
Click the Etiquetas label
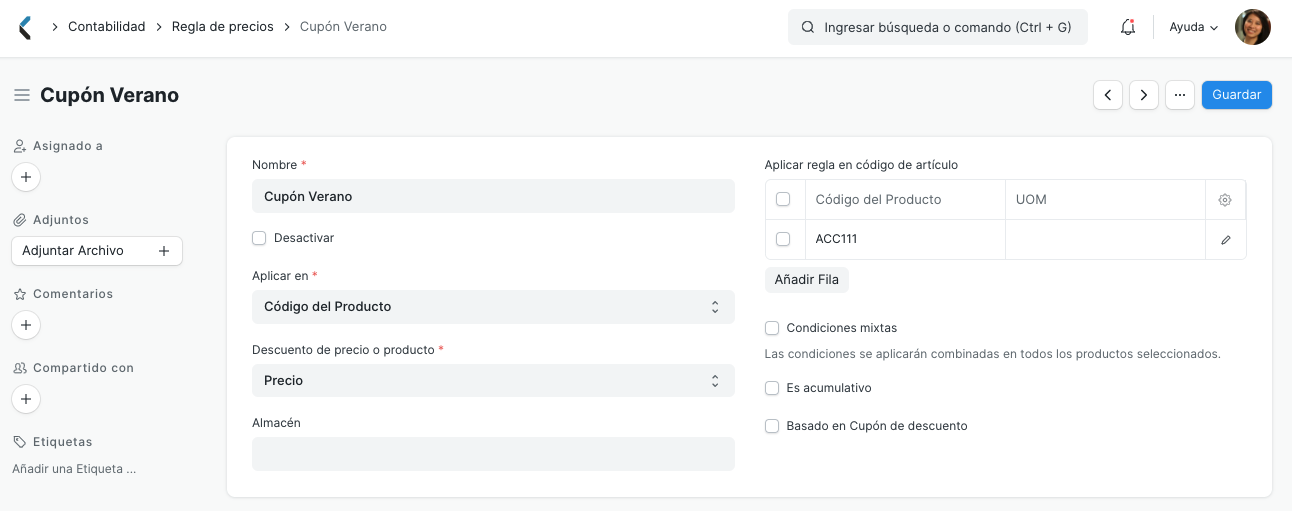pos(63,442)
